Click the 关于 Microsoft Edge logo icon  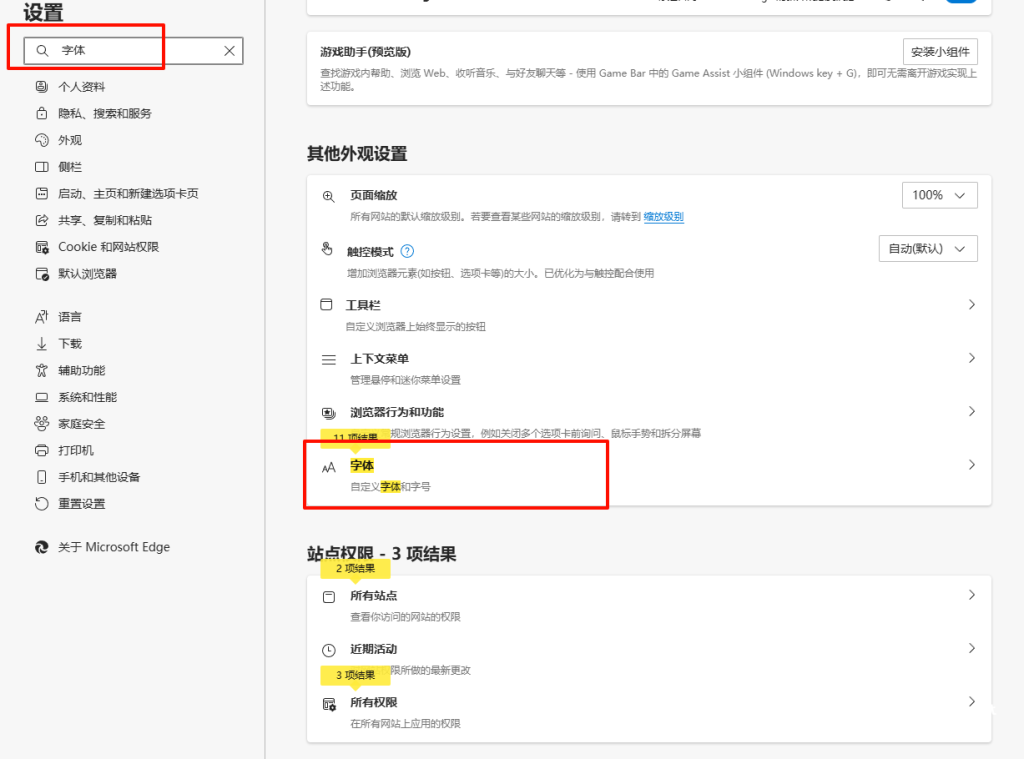coord(42,547)
